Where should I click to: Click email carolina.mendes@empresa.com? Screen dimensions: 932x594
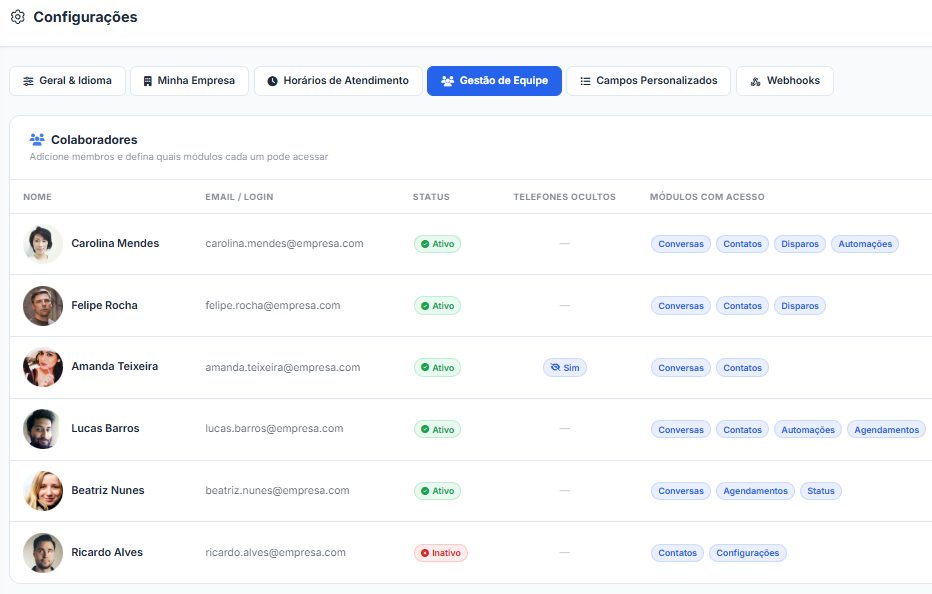[284, 243]
